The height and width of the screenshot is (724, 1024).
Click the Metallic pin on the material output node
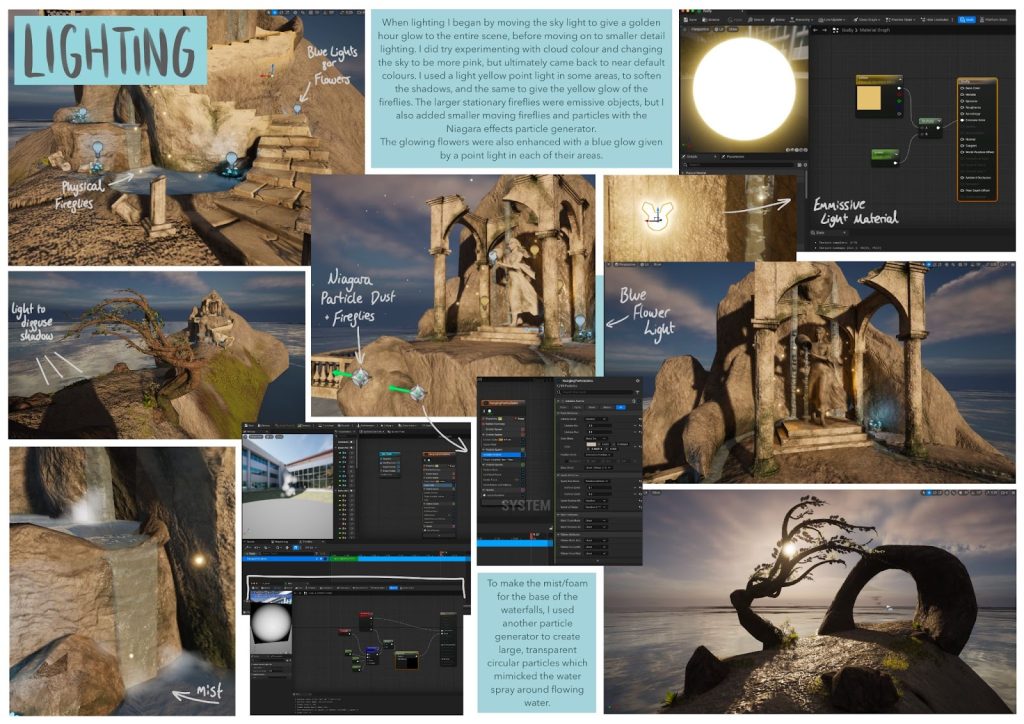pyautogui.click(x=962, y=95)
